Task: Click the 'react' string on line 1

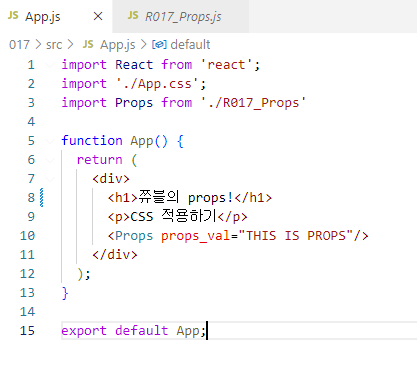Action: [x=226, y=65]
